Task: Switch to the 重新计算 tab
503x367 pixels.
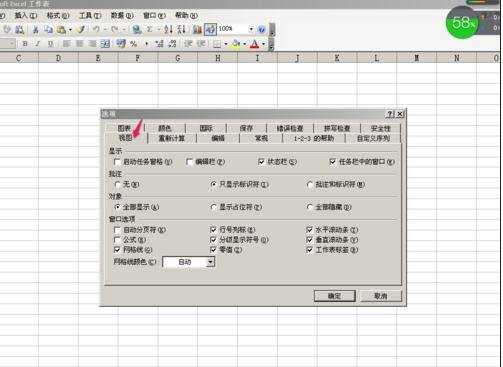Action: click(172, 138)
